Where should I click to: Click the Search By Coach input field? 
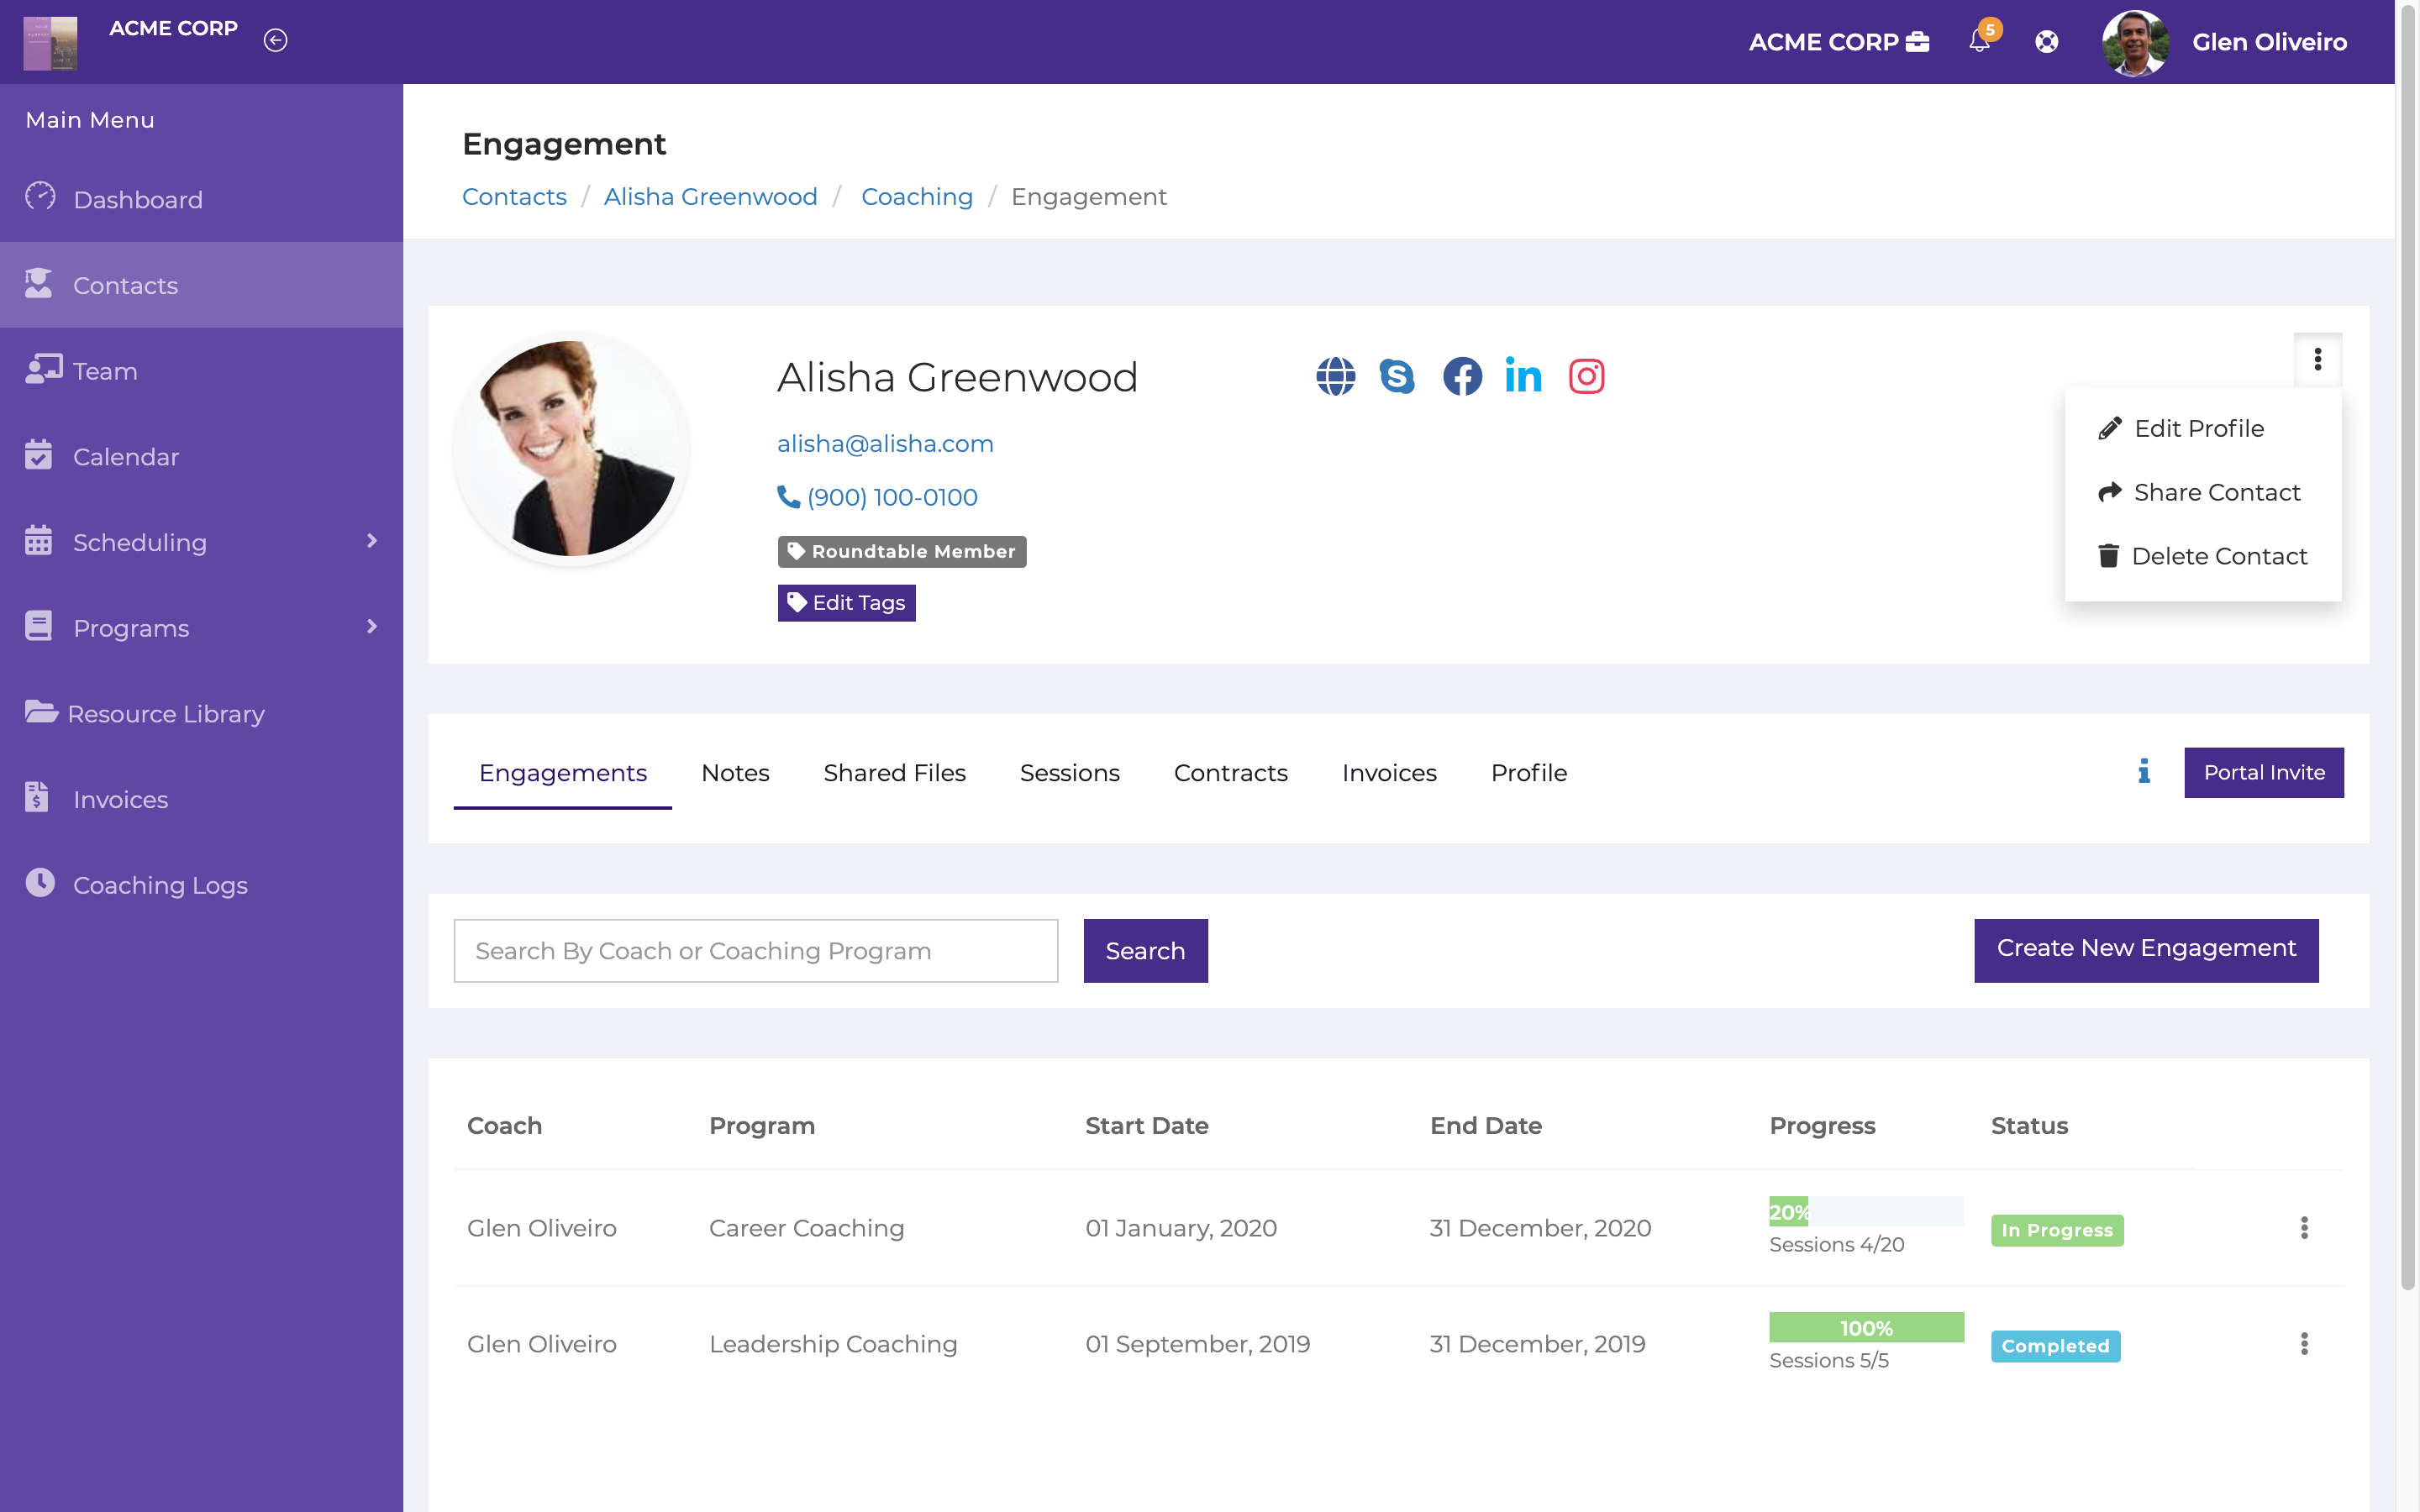(x=755, y=950)
